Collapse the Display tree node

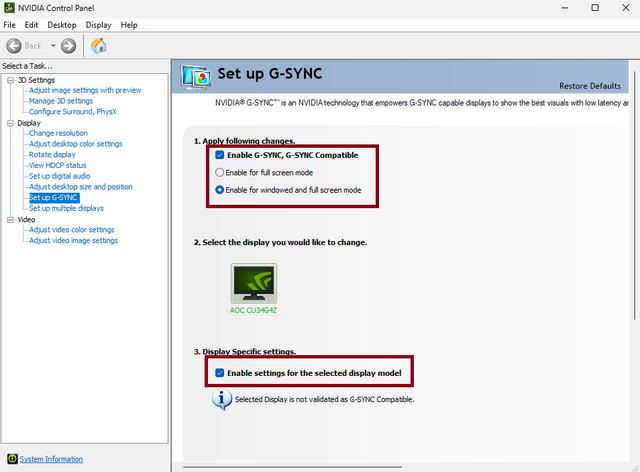click(10, 123)
